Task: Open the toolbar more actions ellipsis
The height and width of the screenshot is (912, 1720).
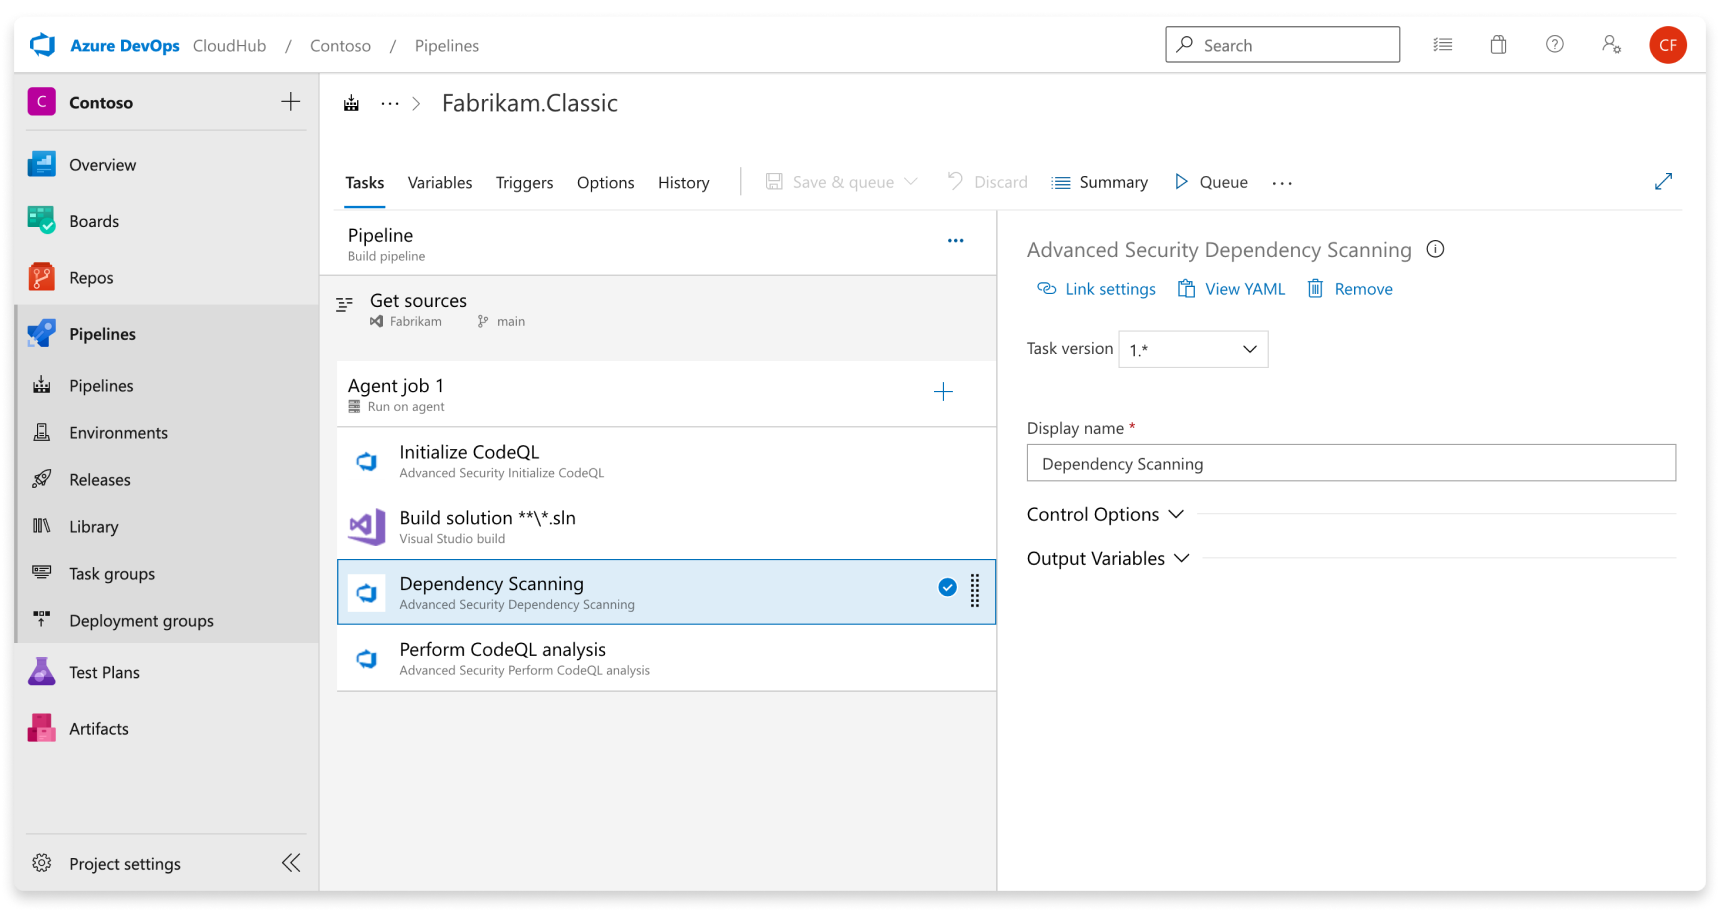Action: [1282, 183]
